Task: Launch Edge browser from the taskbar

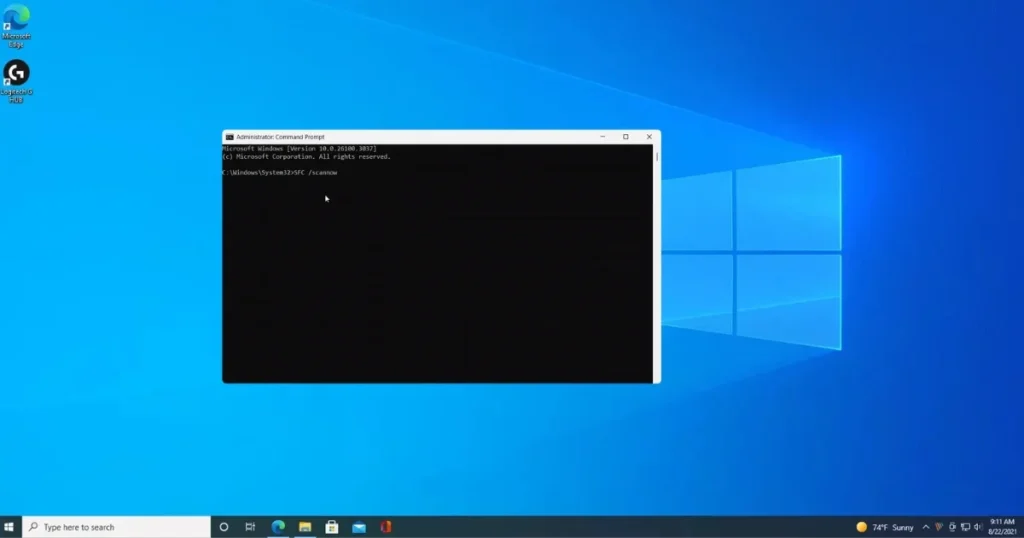Action: click(x=278, y=527)
